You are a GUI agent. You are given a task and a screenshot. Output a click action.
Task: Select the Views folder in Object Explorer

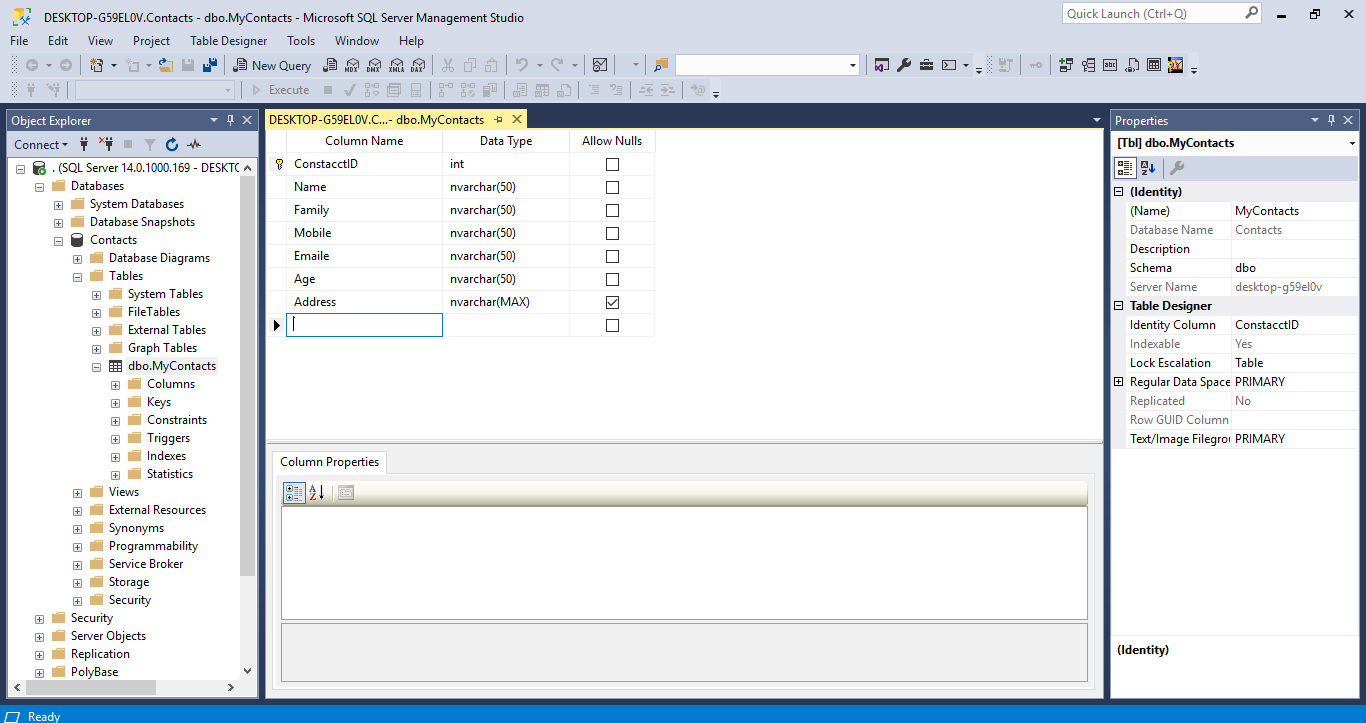pos(124,492)
